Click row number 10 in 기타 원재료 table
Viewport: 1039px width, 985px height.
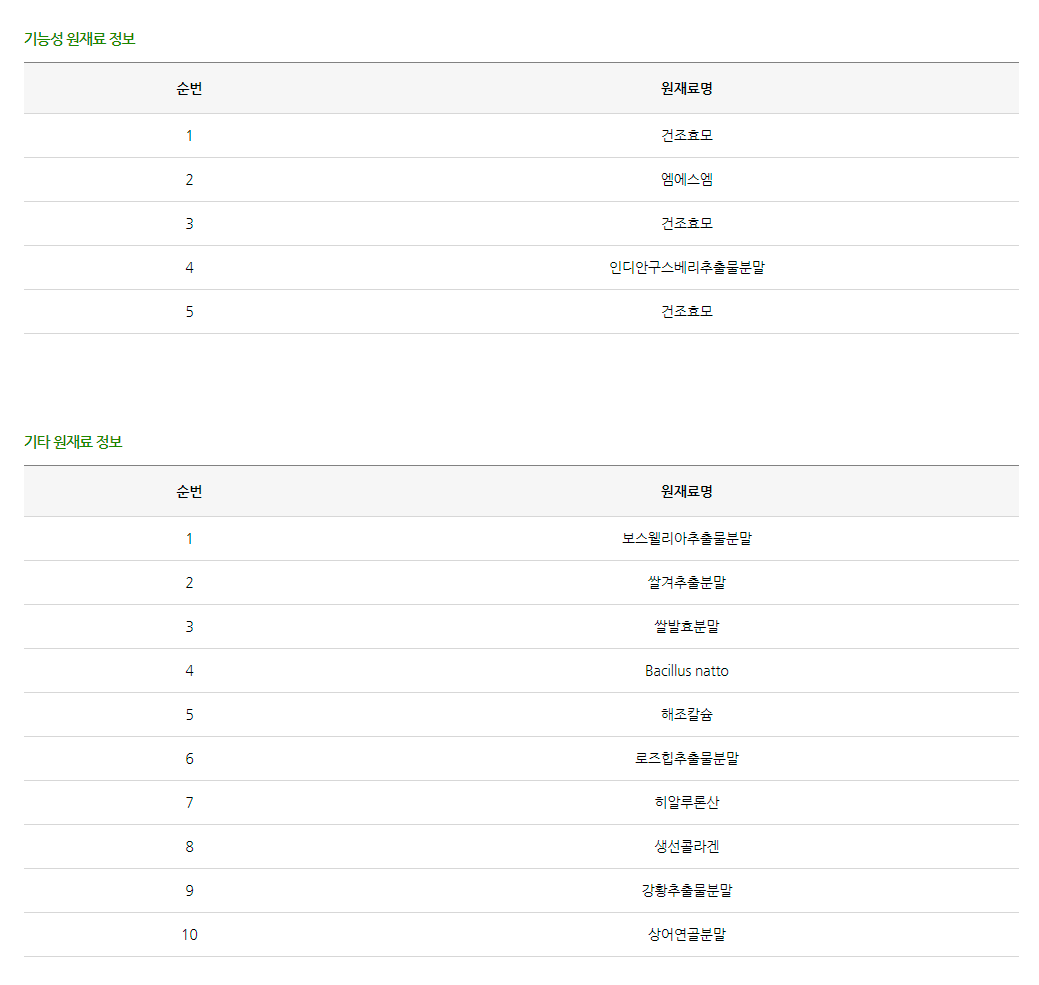point(189,935)
